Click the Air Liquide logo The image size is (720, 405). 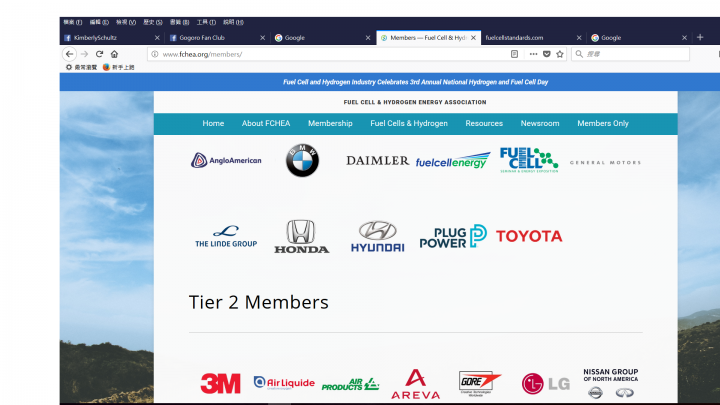point(284,383)
